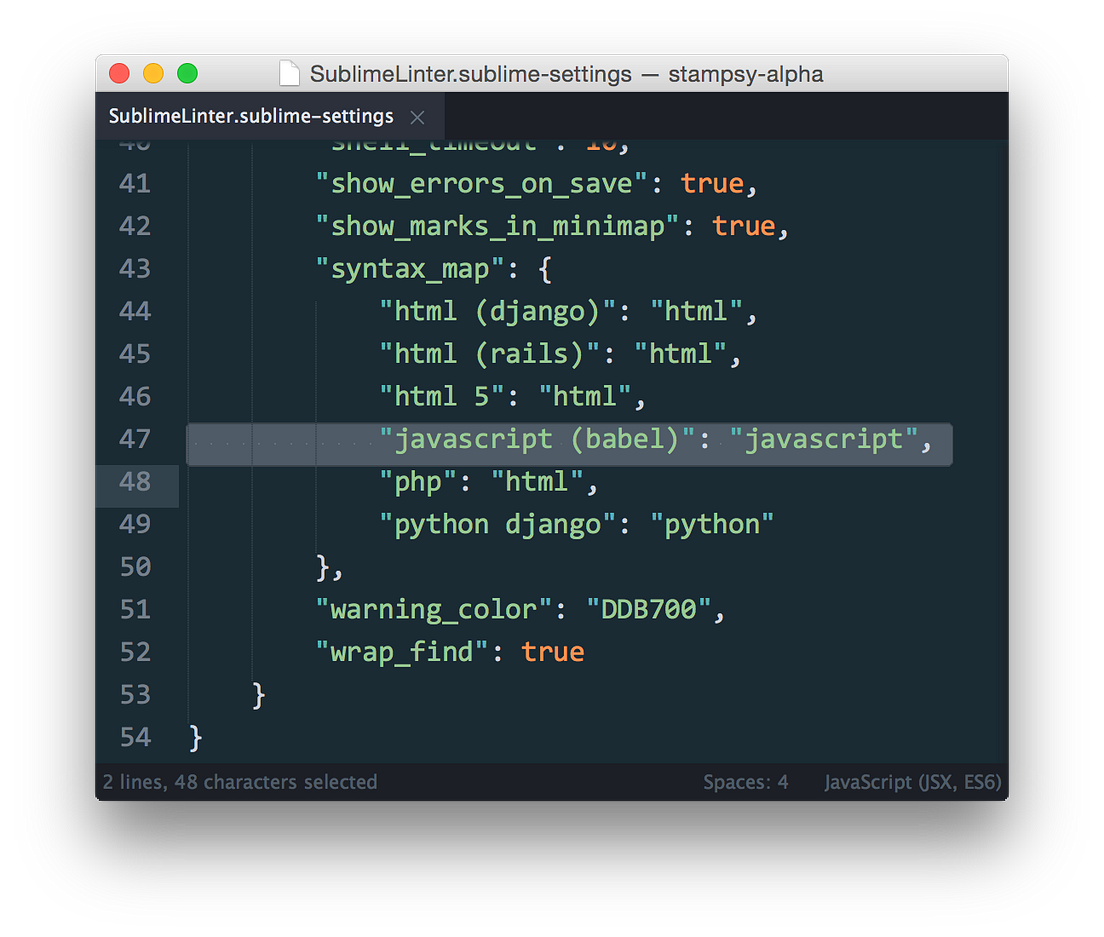The width and height of the screenshot is (1104, 937).
Task: Click line number 54 in the gutter
Action: [134, 737]
